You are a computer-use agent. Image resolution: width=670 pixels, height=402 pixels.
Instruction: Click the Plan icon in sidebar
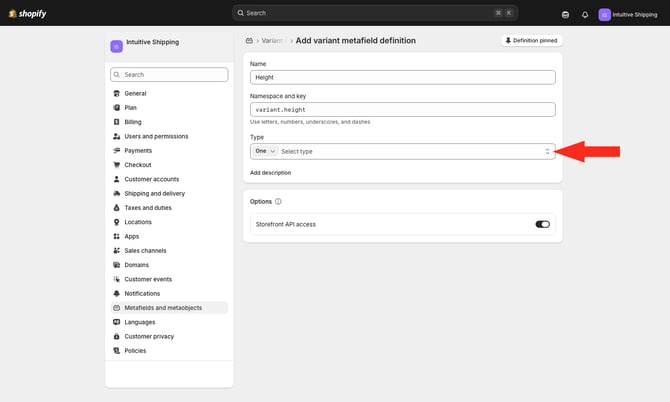tap(116, 108)
